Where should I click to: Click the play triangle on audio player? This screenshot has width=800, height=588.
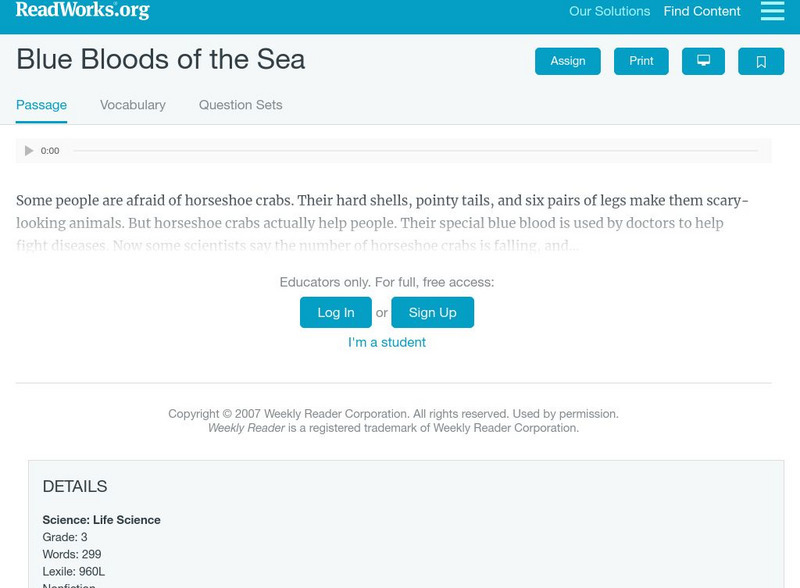click(x=29, y=151)
